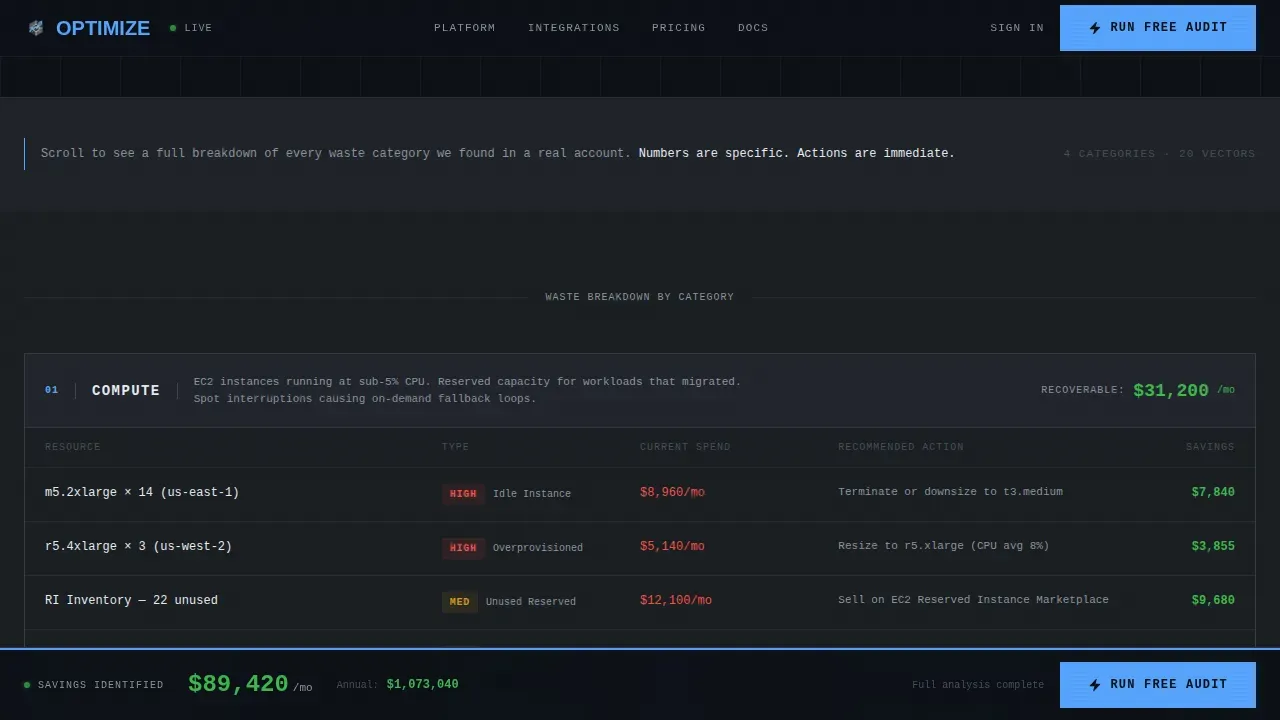Open the Docs nav link
This screenshot has height=720, width=1280.
(x=753, y=28)
